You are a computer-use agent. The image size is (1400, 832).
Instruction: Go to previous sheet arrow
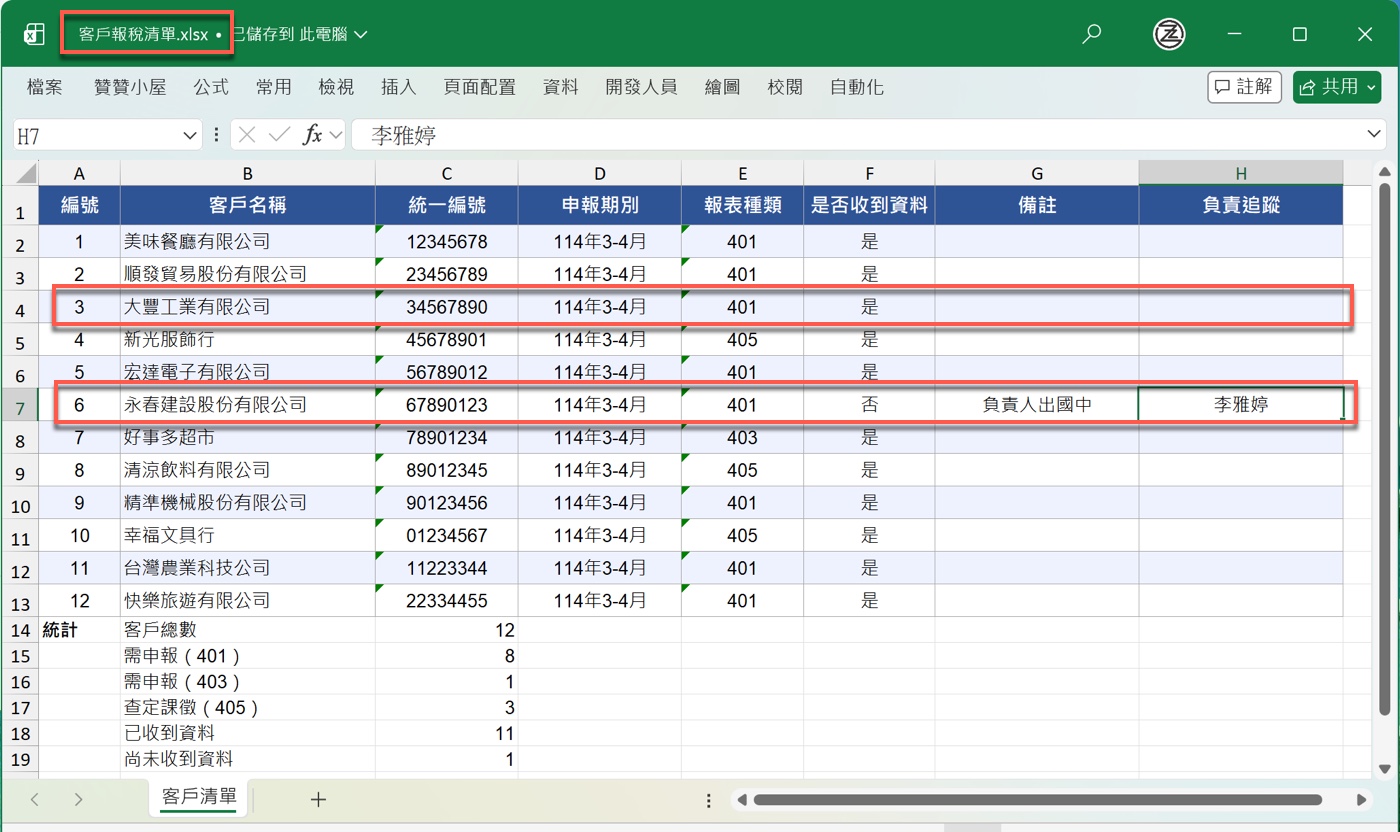click(35, 799)
